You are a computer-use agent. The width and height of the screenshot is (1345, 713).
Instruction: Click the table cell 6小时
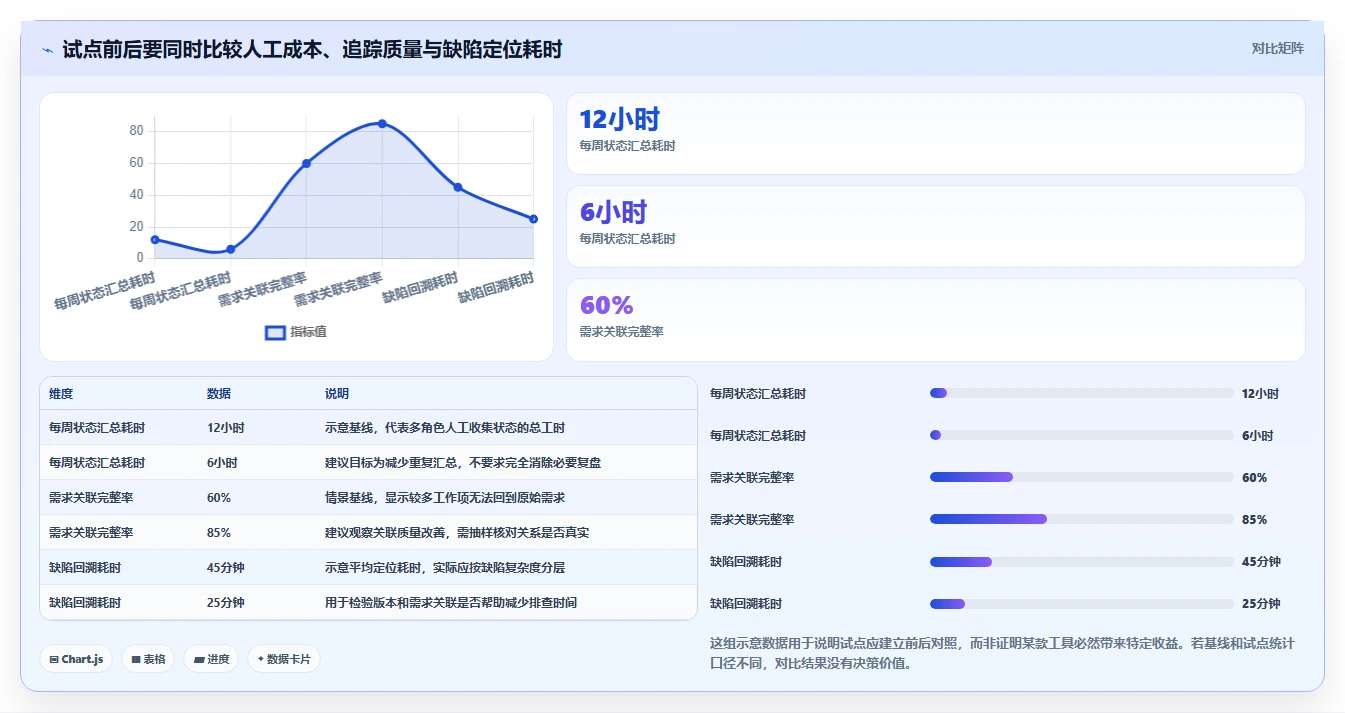click(x=222, y=463)
